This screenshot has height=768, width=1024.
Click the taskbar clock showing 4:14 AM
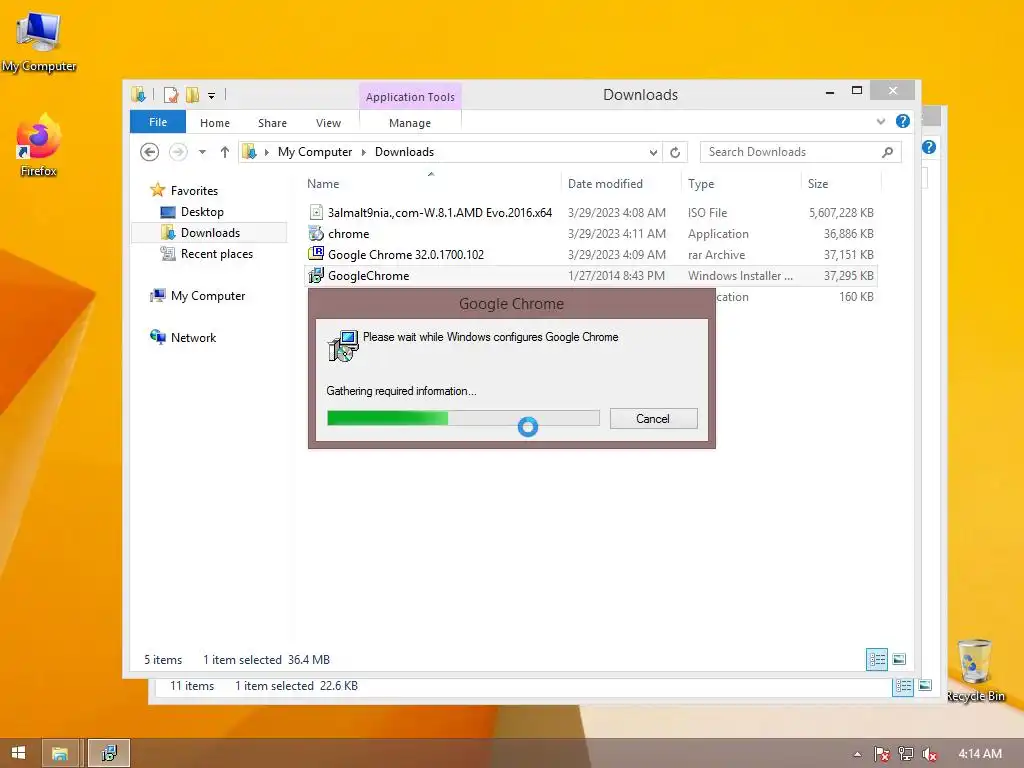(980, 754)
